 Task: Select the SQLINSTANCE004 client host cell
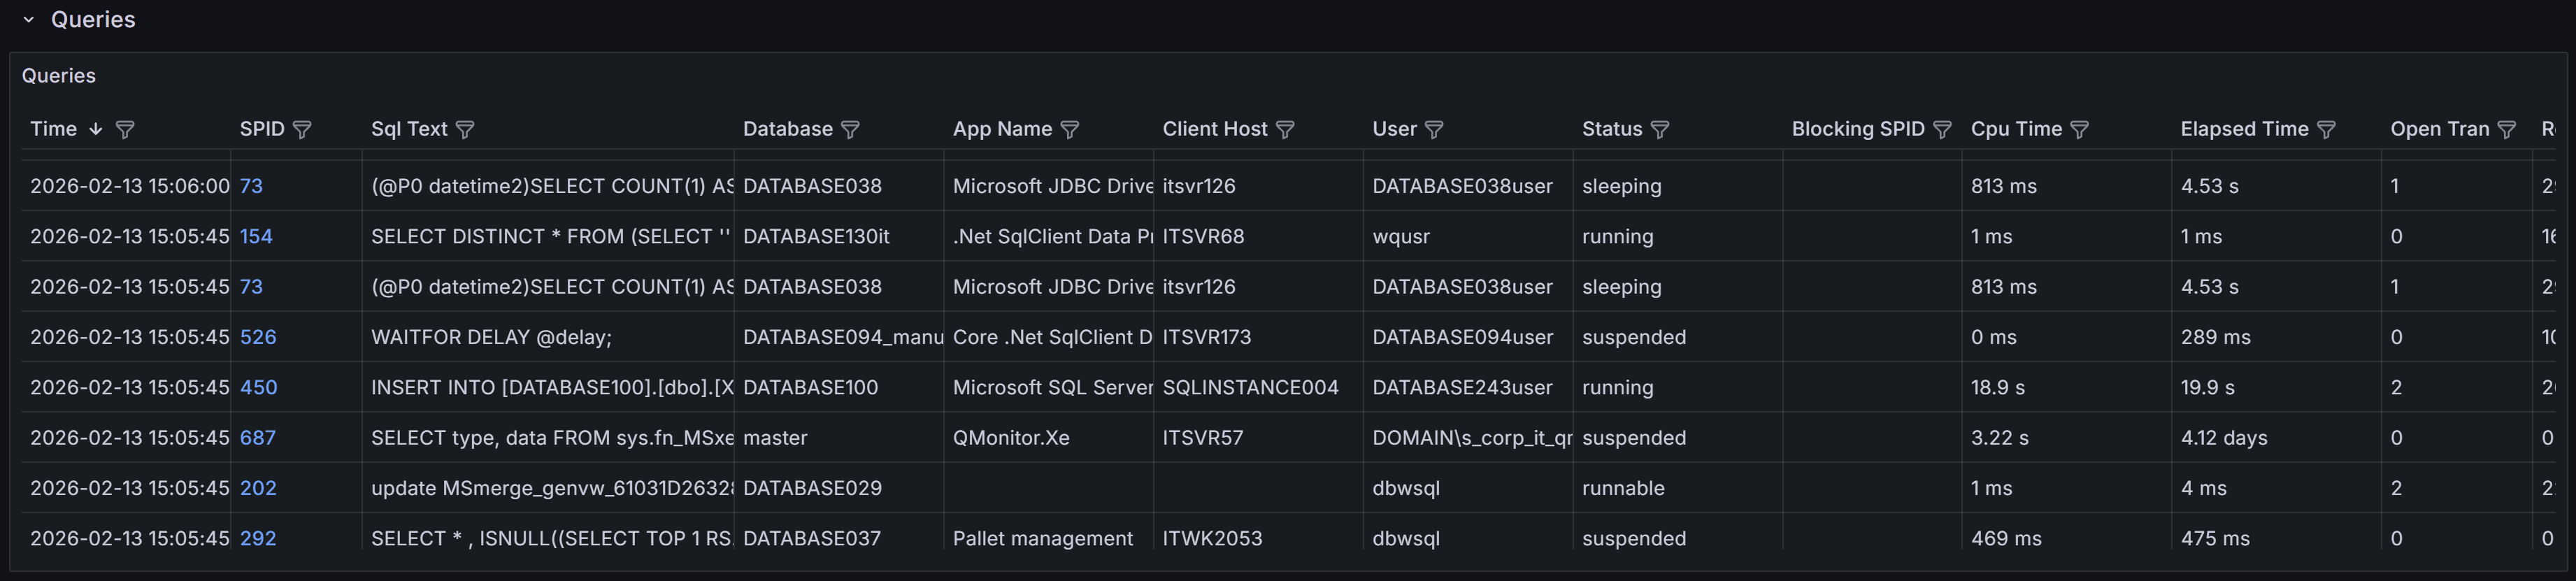point(1259,387)
